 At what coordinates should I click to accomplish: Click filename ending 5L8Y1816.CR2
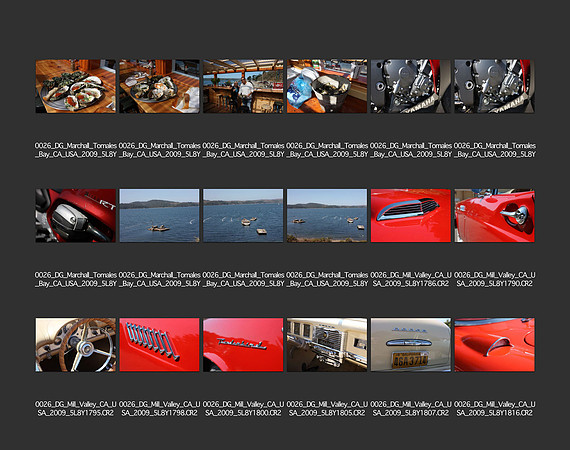pos(494,409)
